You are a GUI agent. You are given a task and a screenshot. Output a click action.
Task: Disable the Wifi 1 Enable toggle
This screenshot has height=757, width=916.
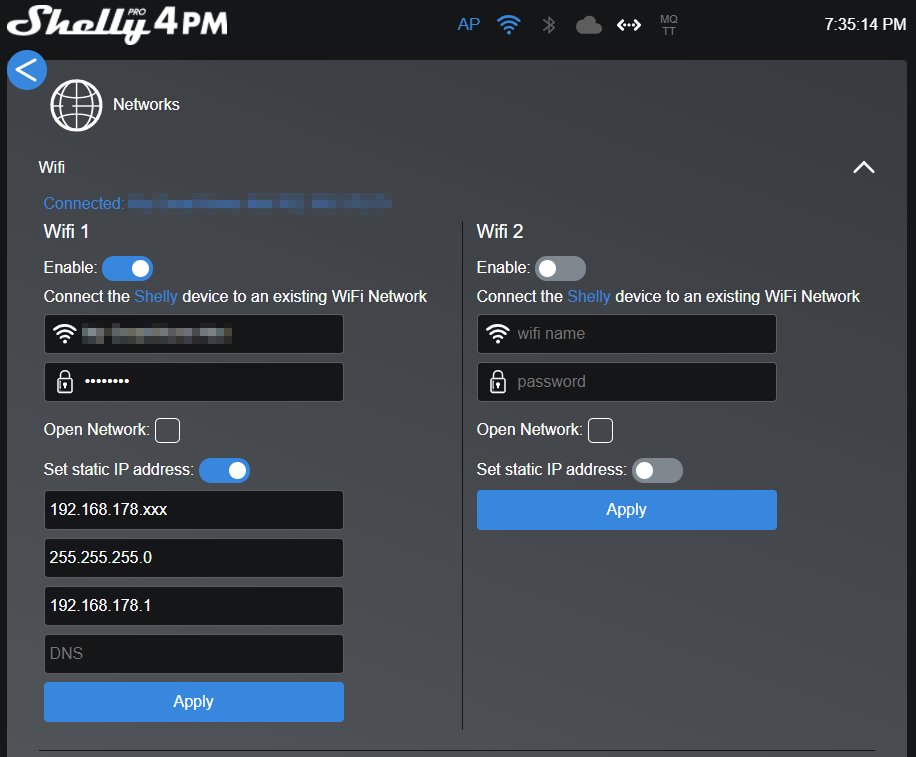(x=127, y=268)
